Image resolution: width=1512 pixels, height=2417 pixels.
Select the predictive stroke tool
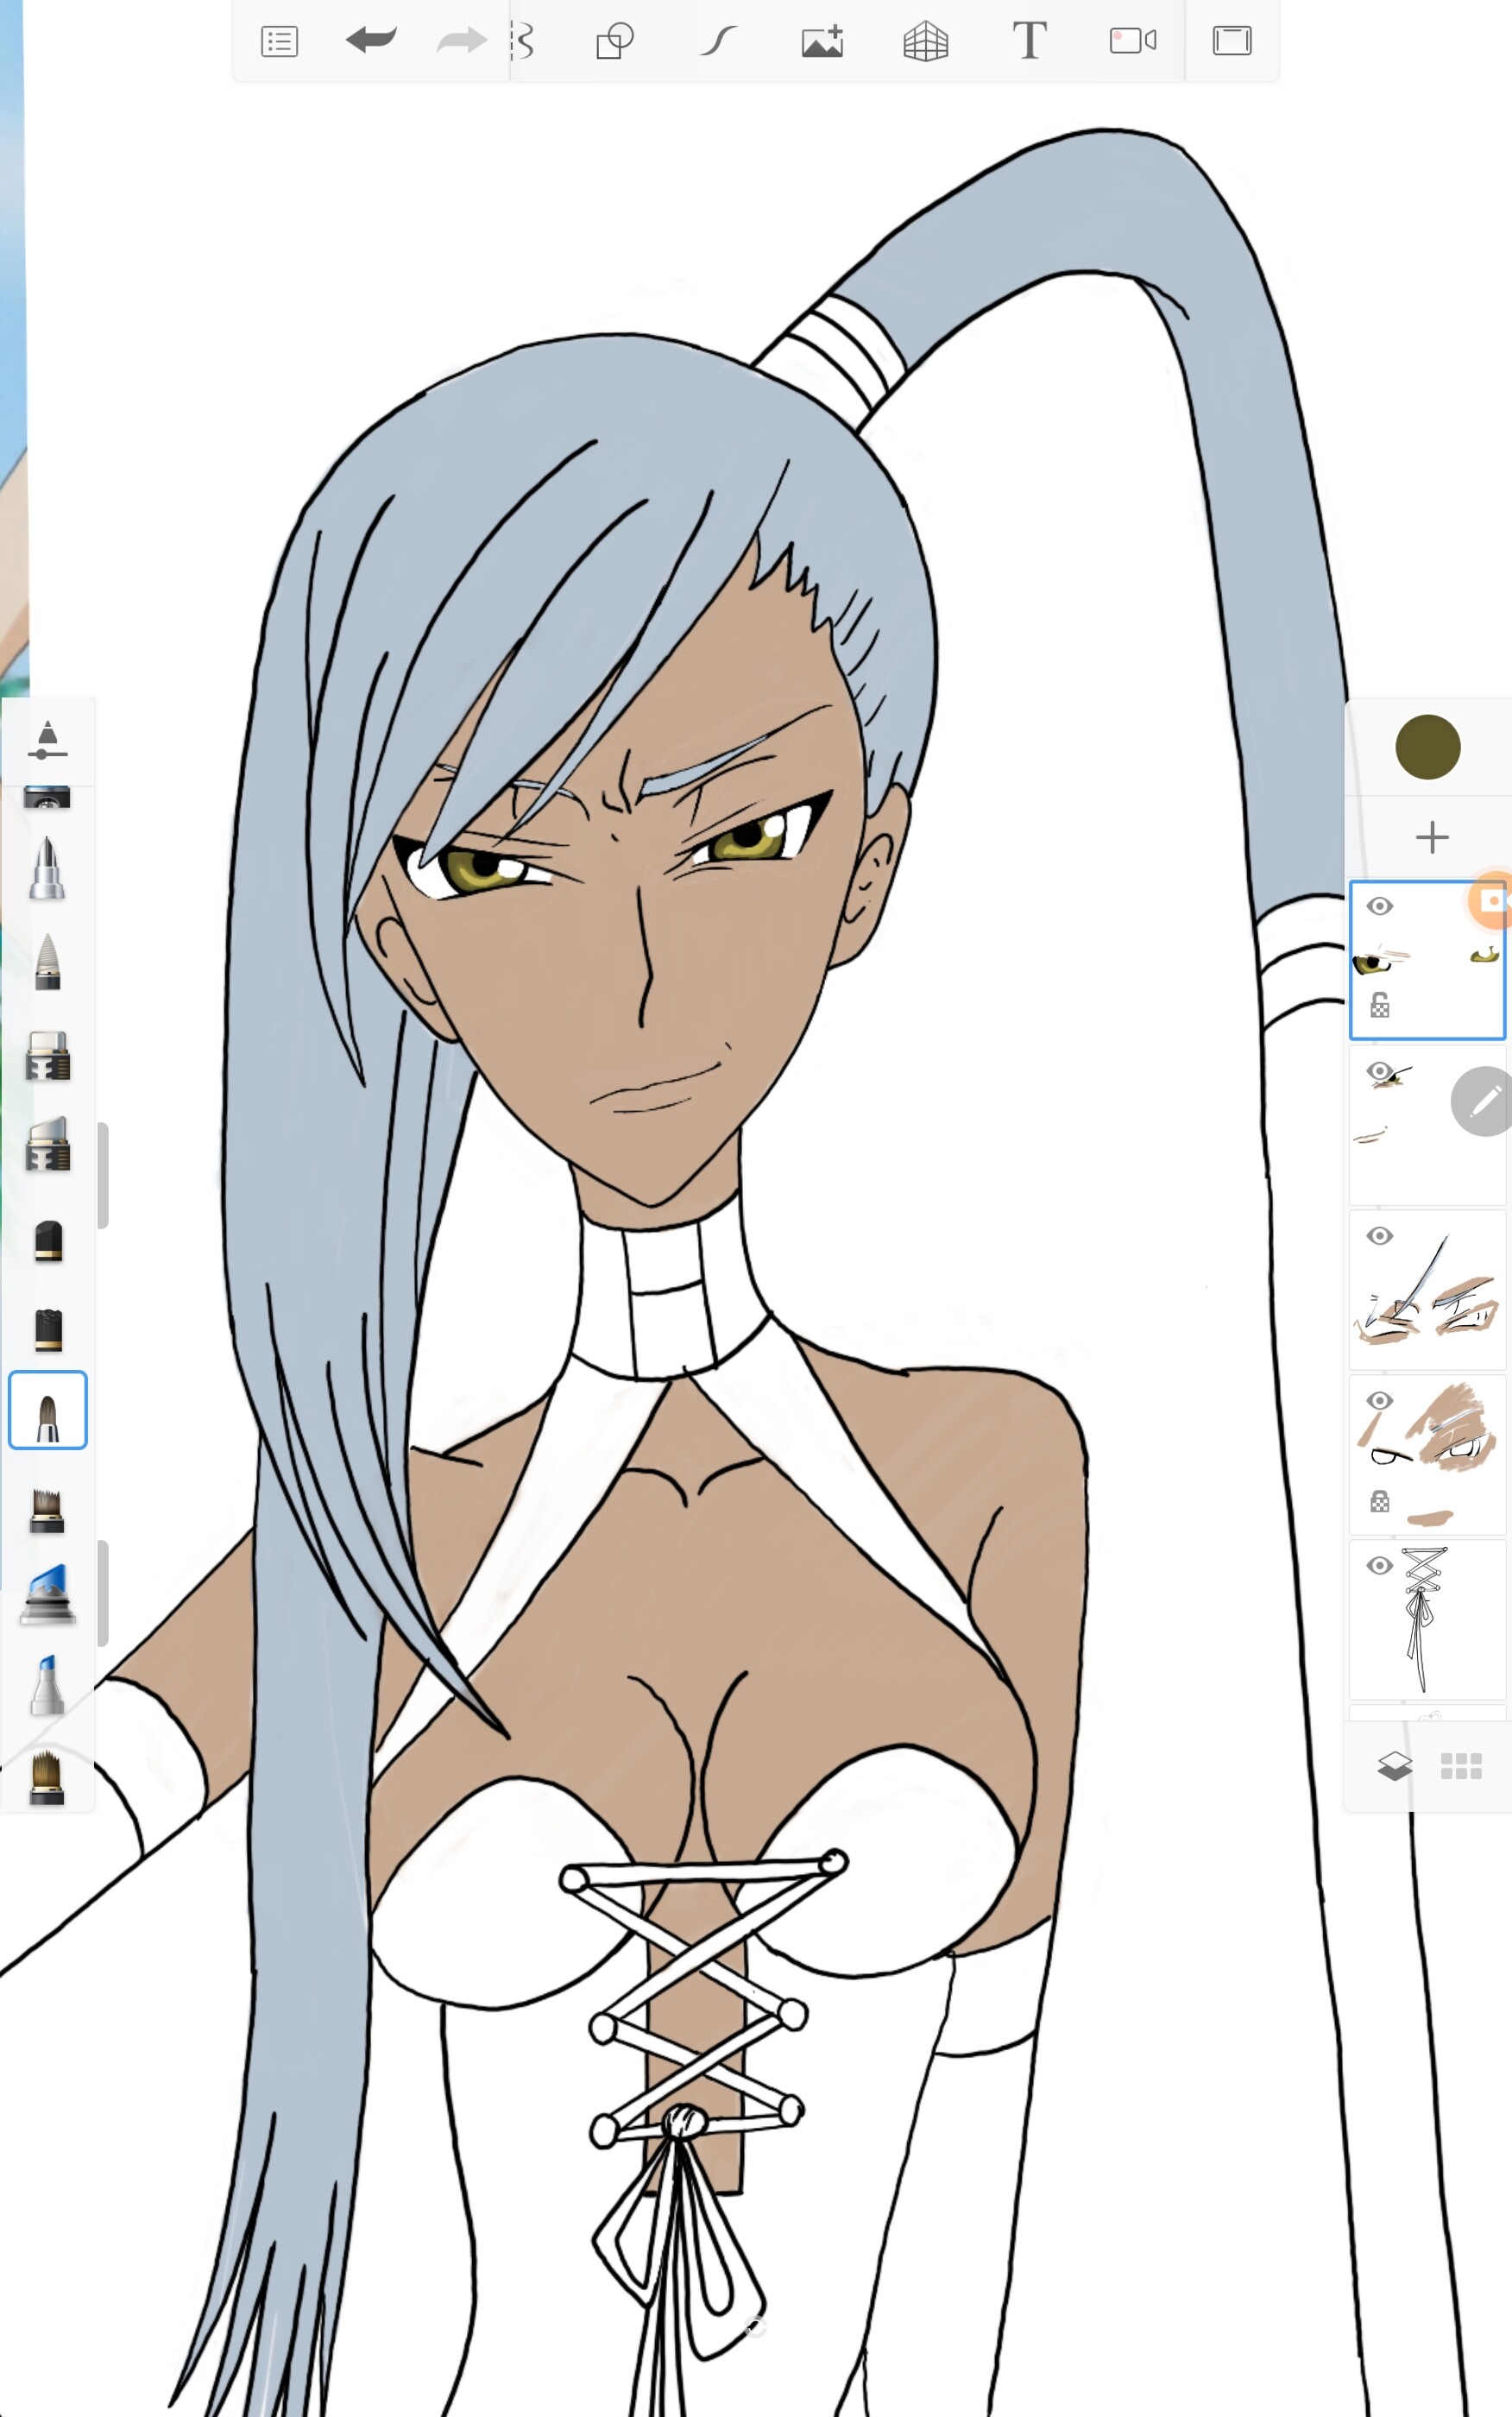718,41
